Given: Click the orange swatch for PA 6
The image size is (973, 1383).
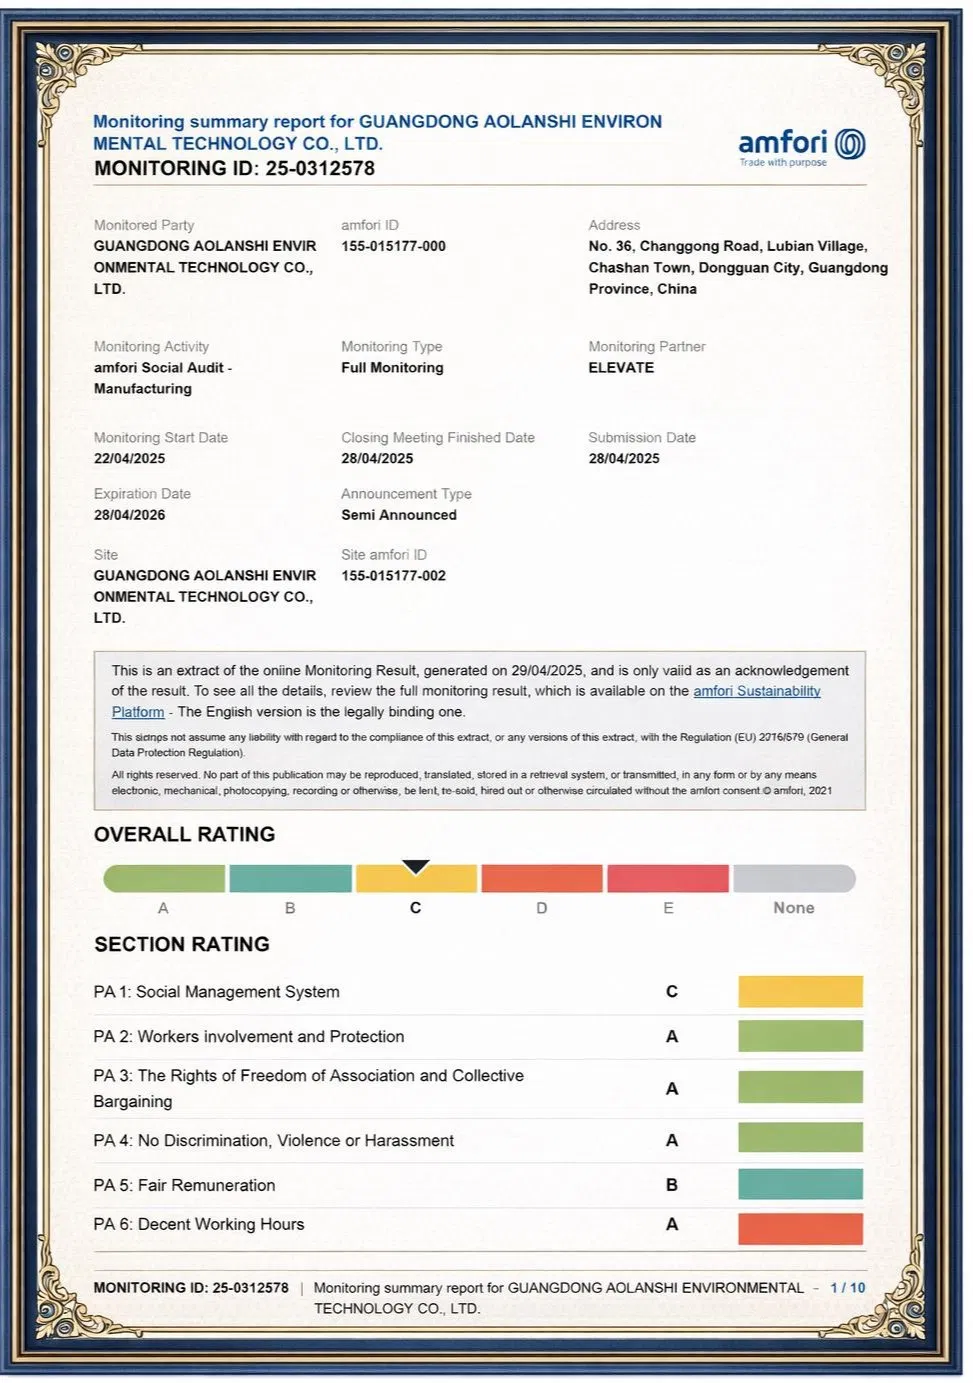Looking at the screenshot, I should 800,1228.
